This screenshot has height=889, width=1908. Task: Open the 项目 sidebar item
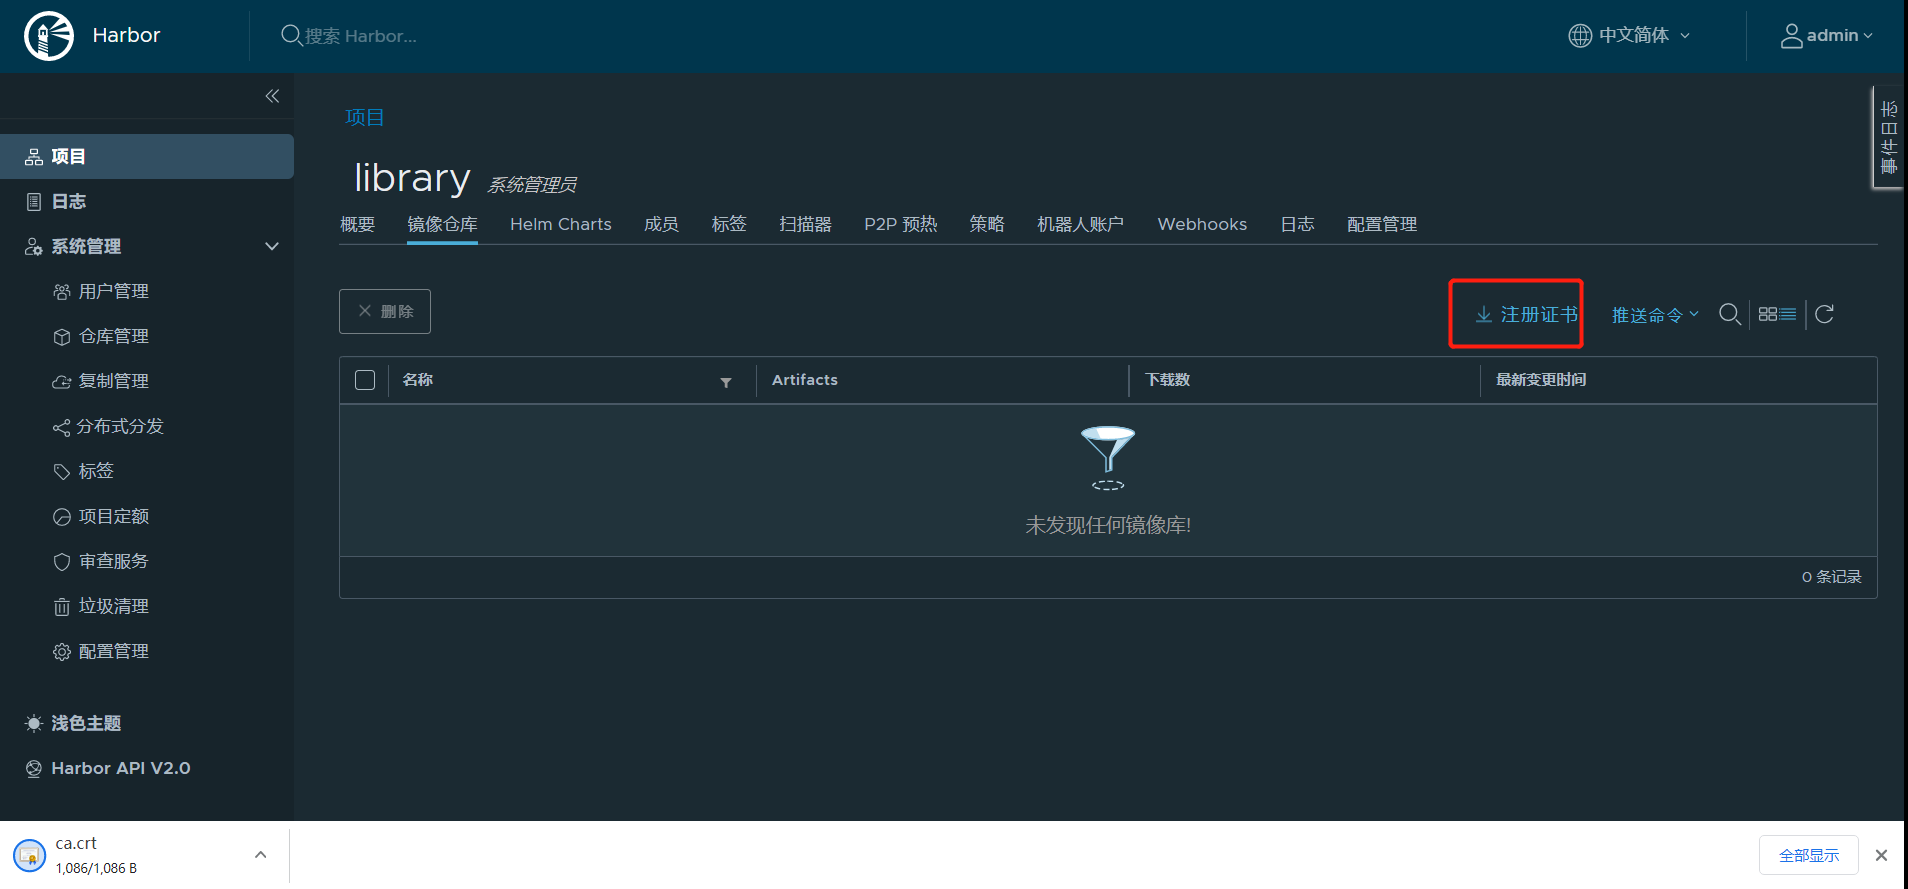[147, 156]
